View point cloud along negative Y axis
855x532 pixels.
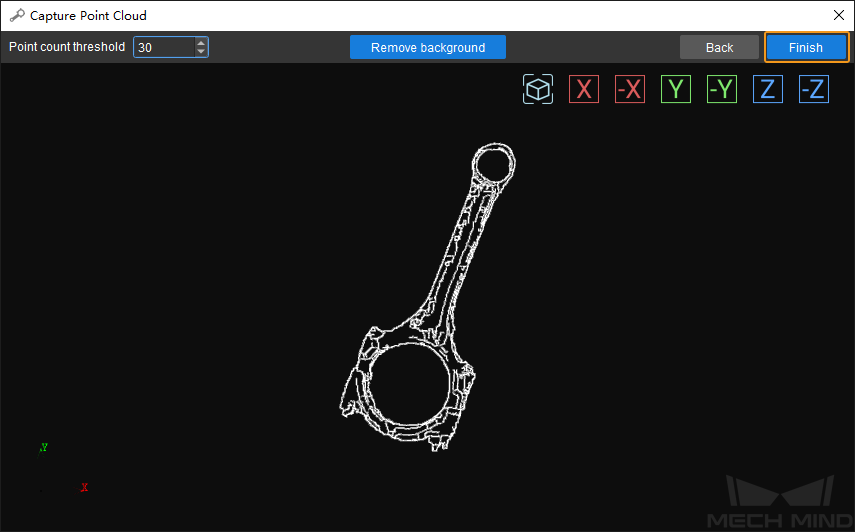[x=722, y=89]
